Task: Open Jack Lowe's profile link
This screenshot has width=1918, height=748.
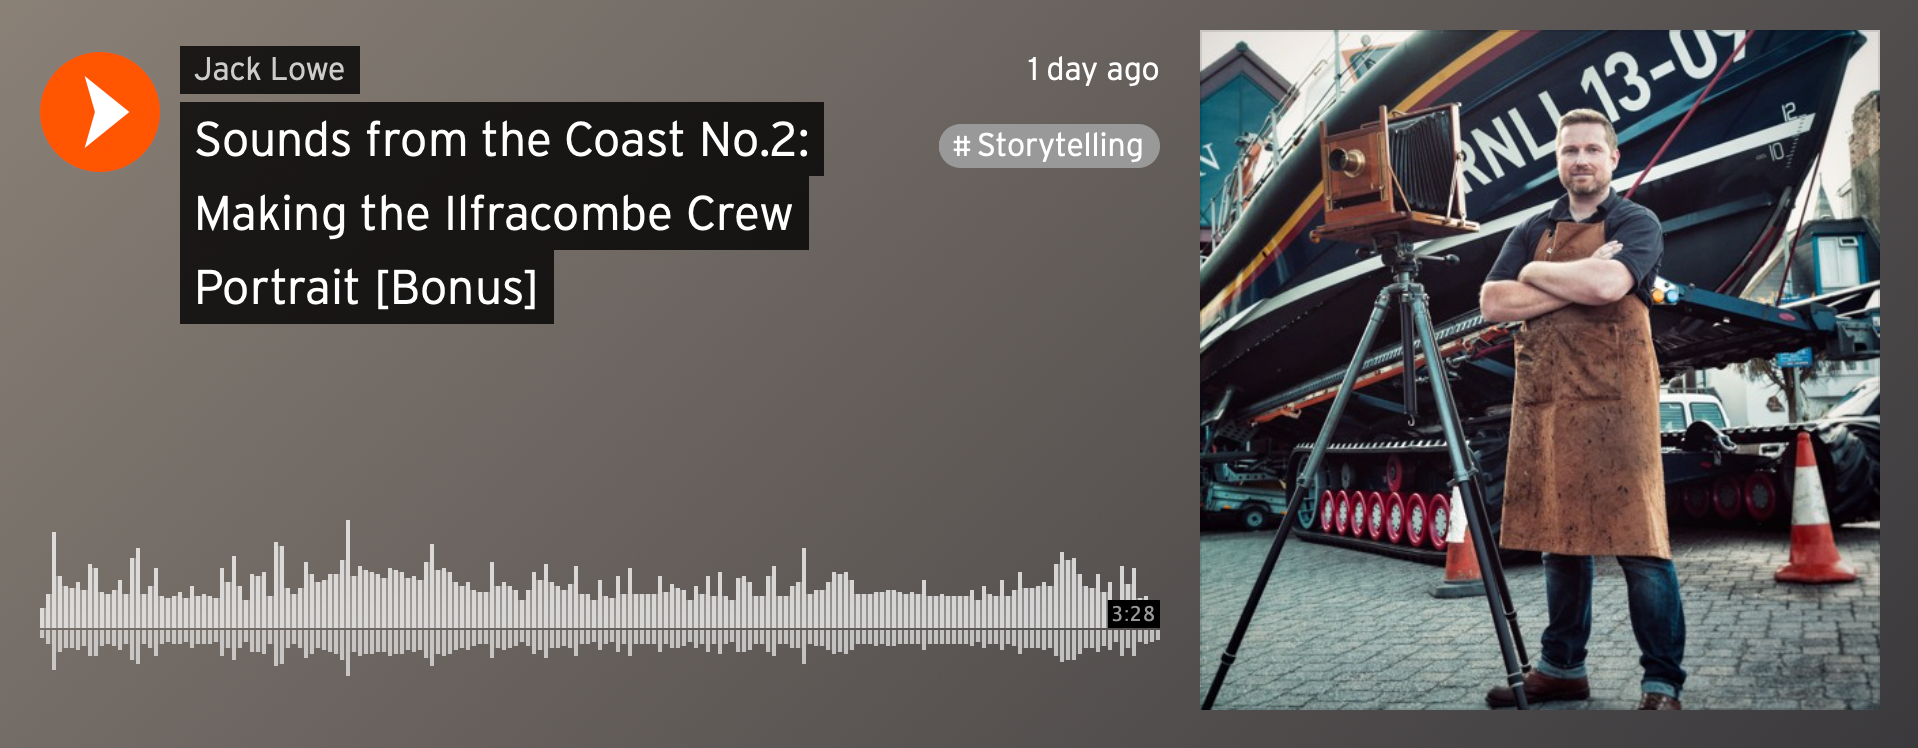Action: [x=269, y=70]
